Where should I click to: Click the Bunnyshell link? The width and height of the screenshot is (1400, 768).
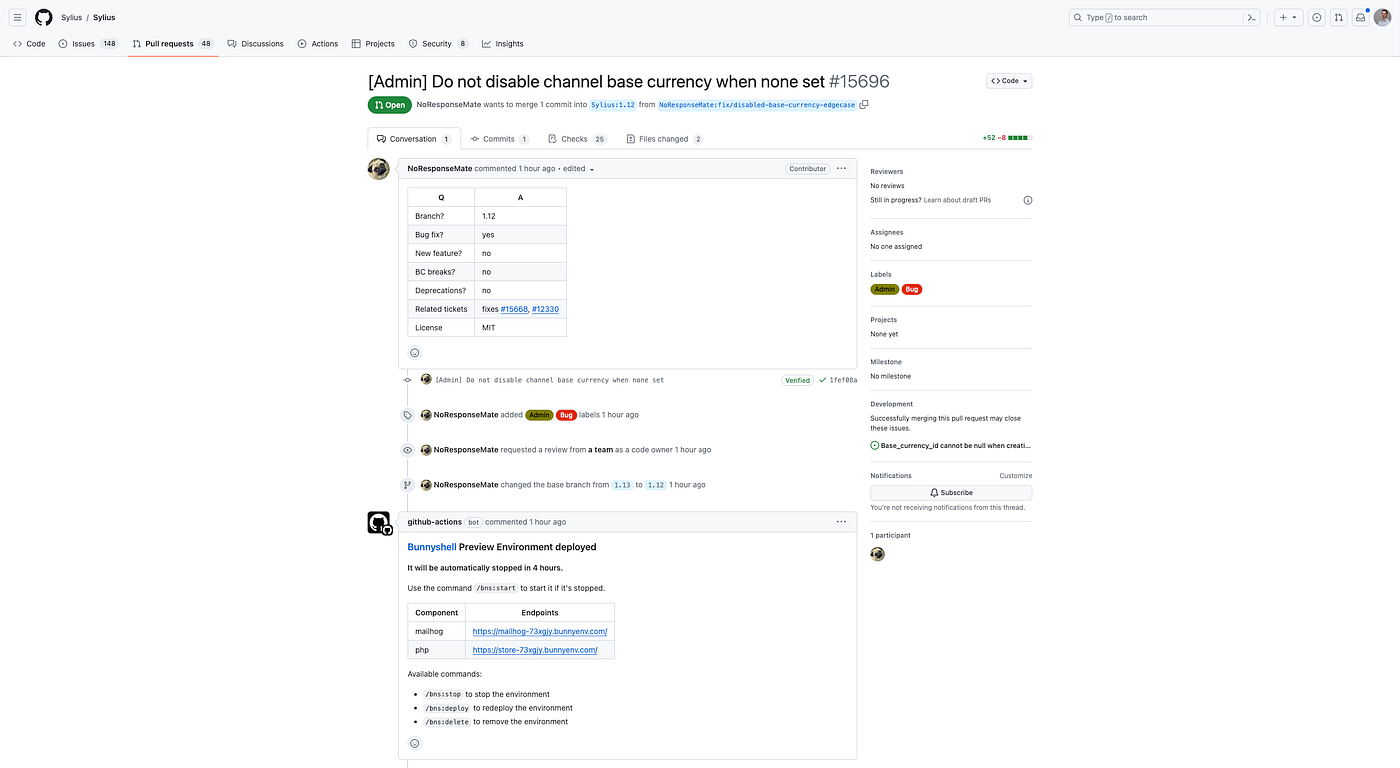click(431, 547)
